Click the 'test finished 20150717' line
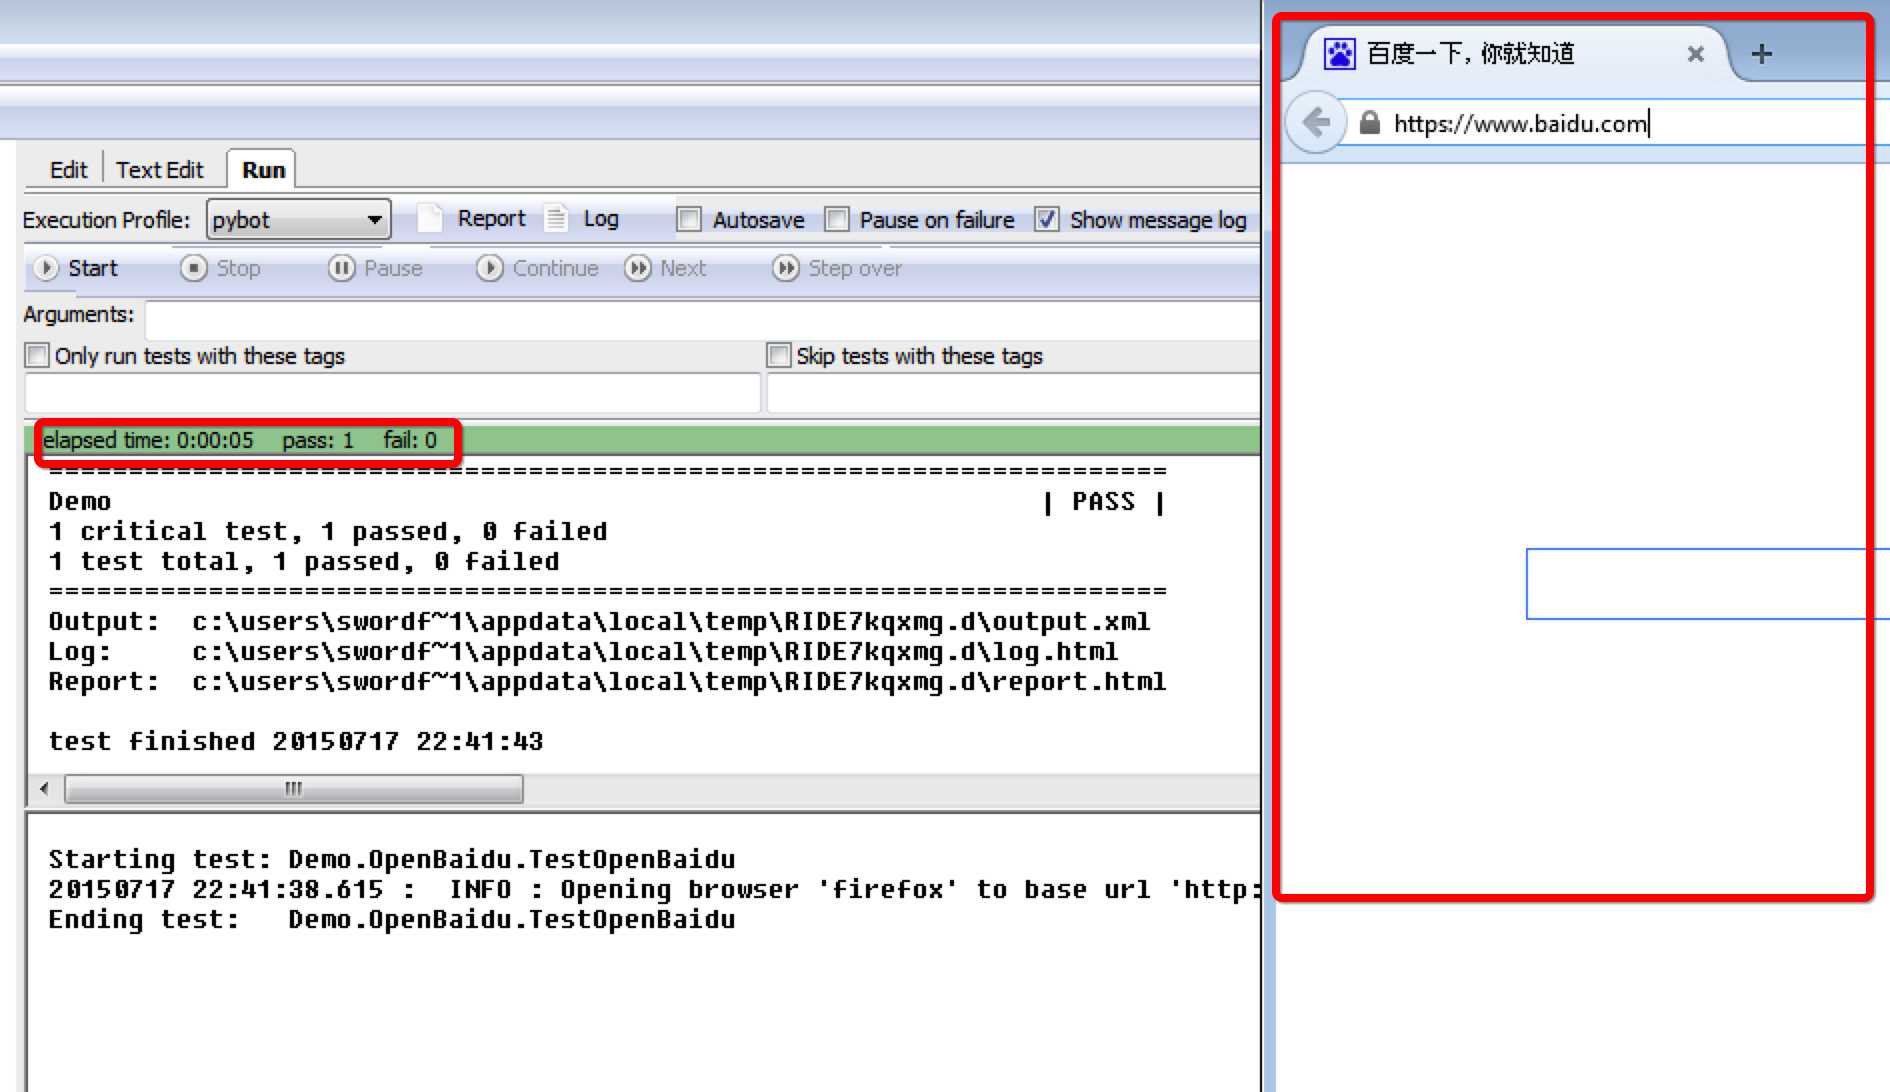The image size is (1890, 1092). [296, 742]
